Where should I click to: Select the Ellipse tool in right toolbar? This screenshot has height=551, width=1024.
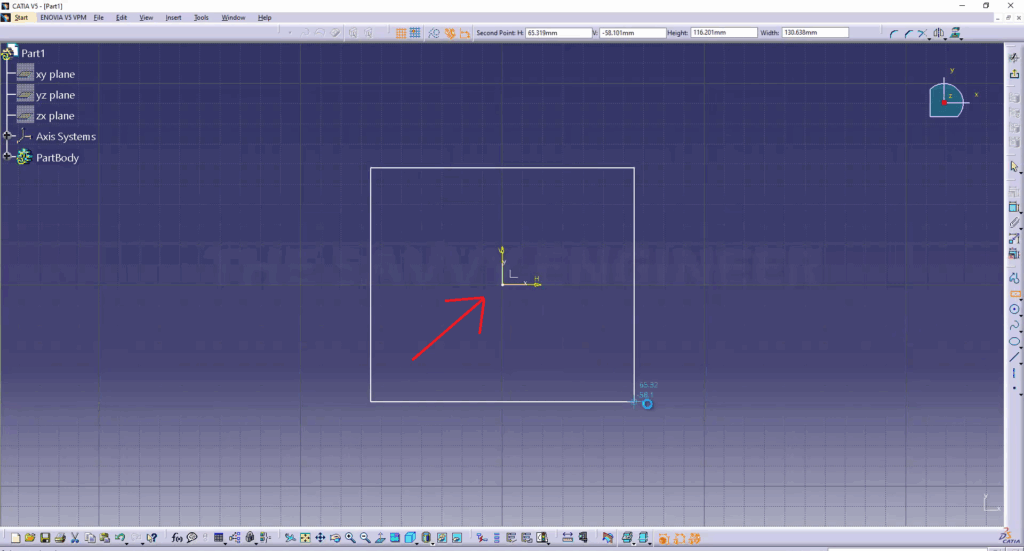coord(1014,341)
